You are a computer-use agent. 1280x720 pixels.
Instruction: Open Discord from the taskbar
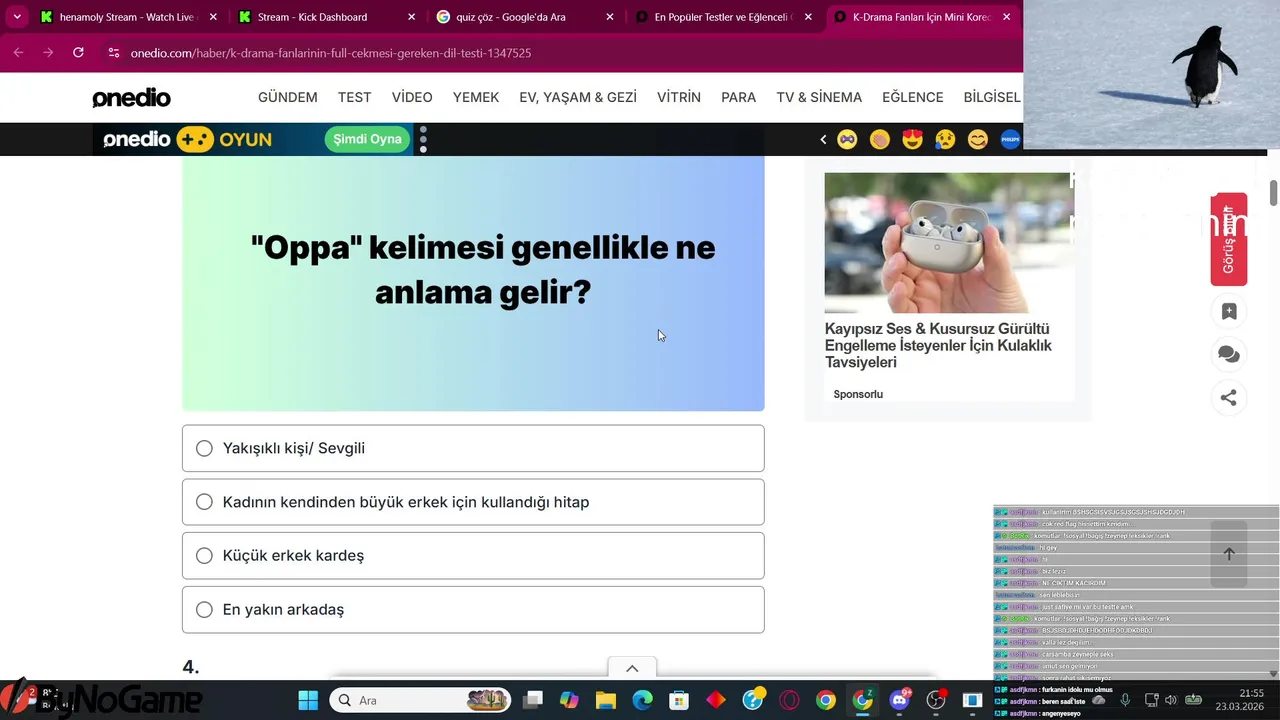(899, 700)
